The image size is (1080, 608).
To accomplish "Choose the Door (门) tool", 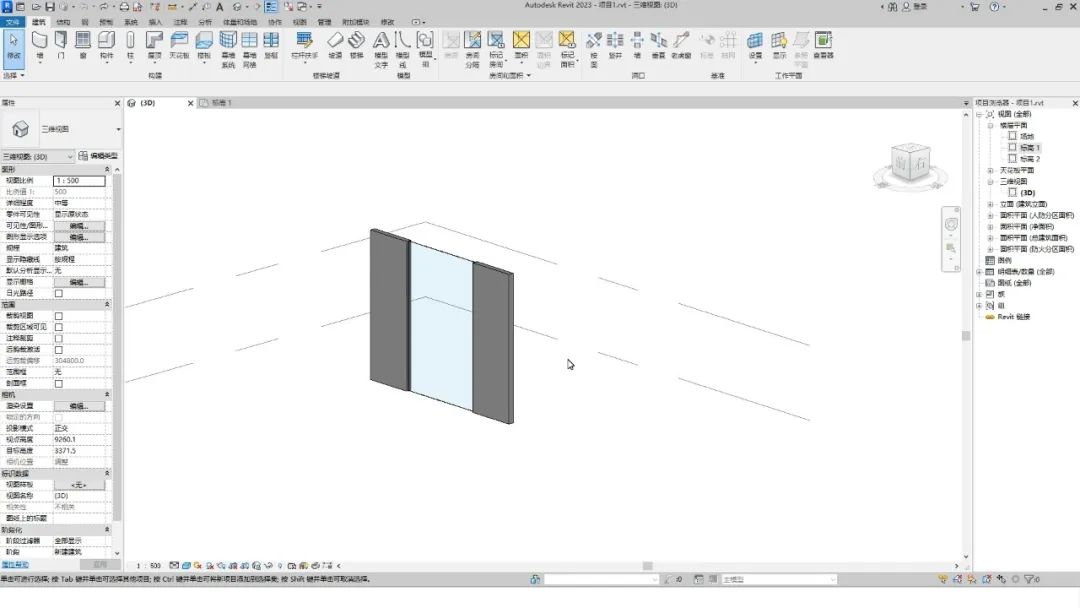I will [61, 45].
